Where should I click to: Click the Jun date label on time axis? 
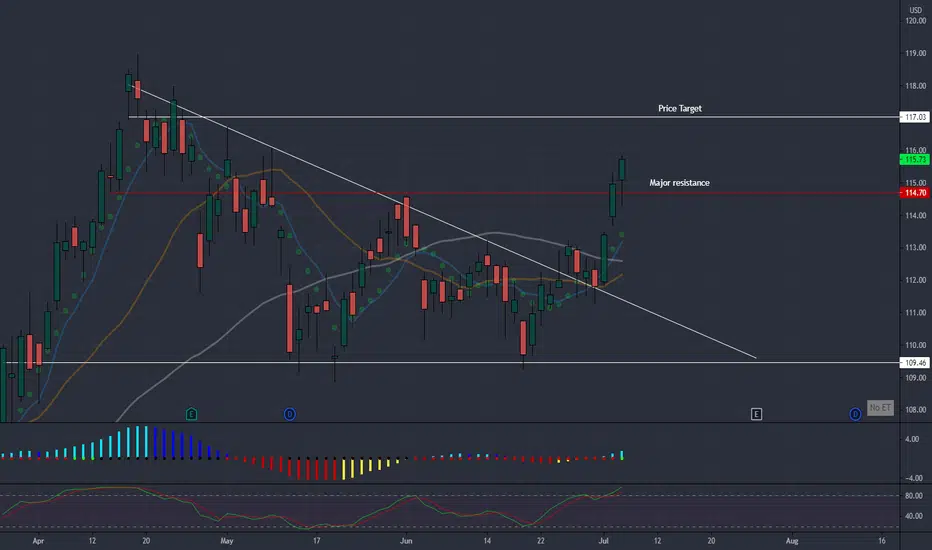pyautogui.click(x=406, y=541)
